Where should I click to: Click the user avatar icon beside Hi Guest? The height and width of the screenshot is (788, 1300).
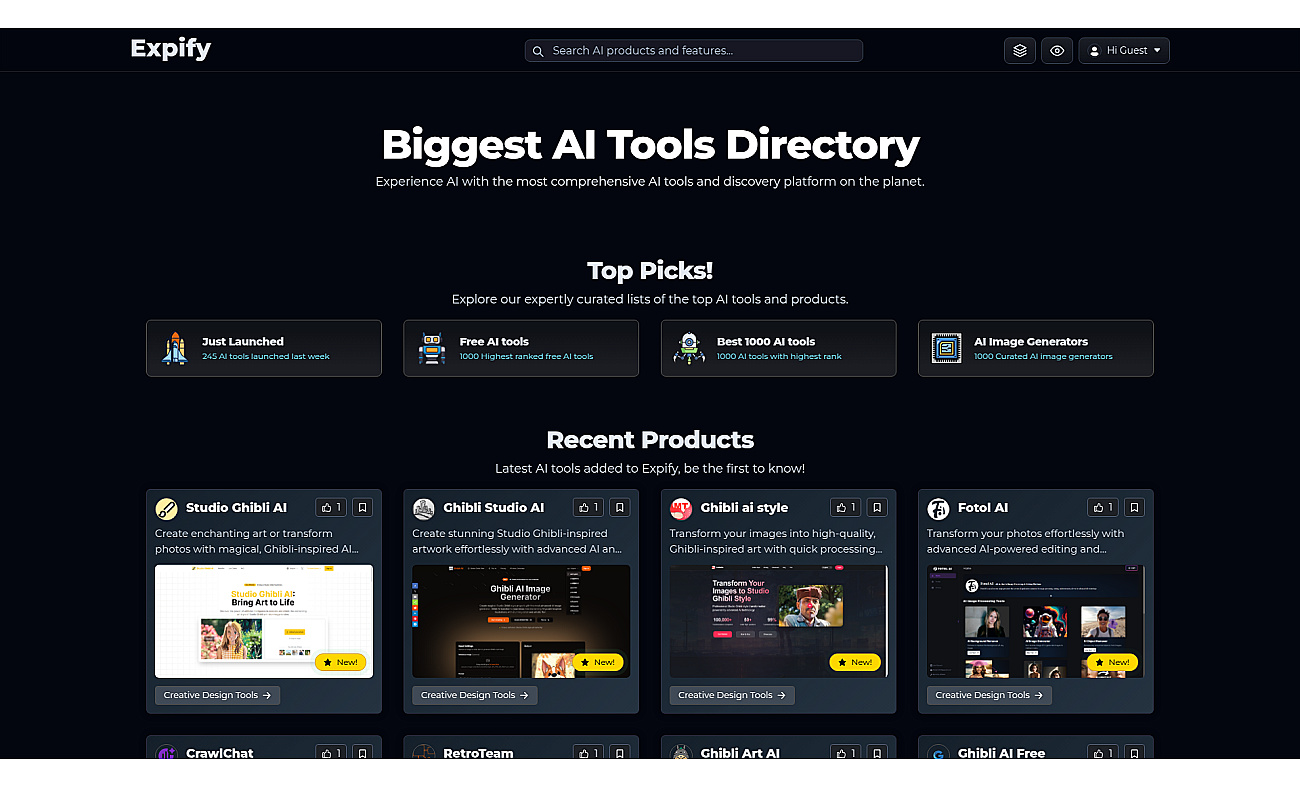tap(1094, 51)
